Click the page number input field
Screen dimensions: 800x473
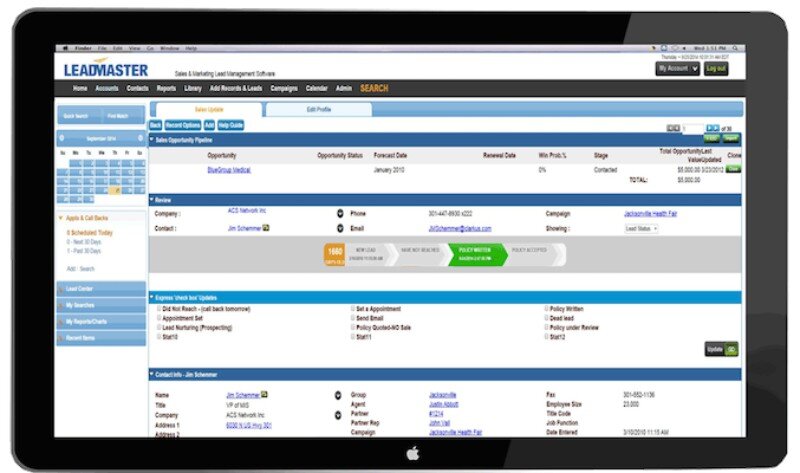tap(694, 128)
